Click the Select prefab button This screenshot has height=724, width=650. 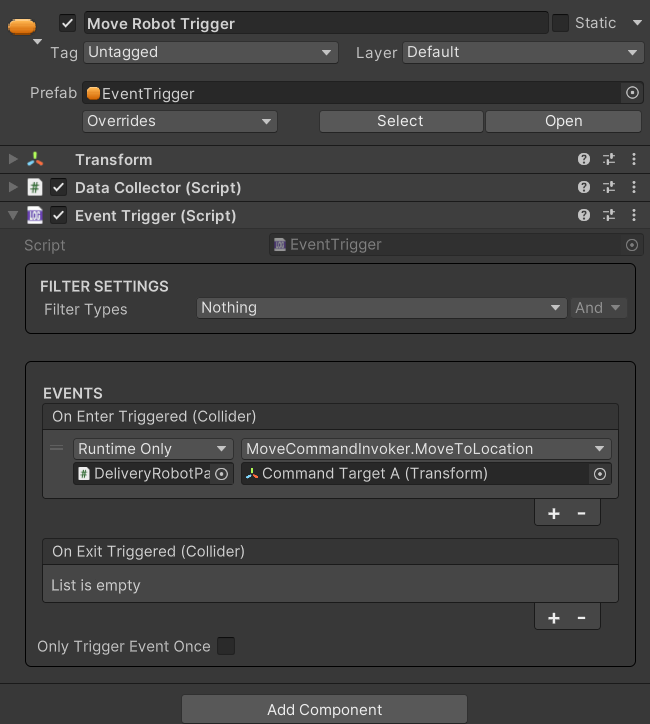[401, 121]
